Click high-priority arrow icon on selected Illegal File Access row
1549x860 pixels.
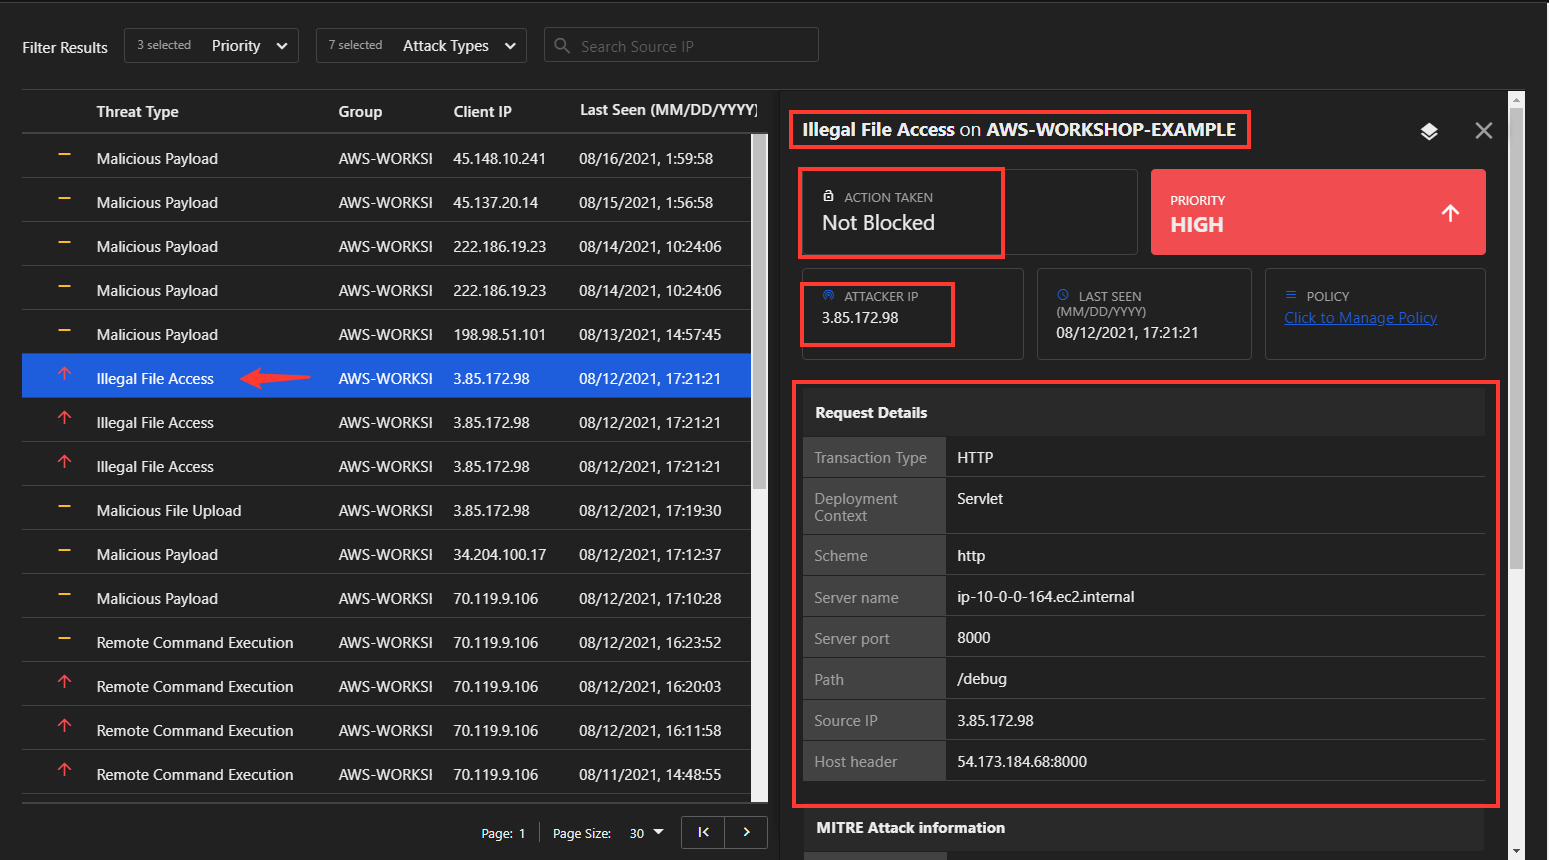click(64, 374)
